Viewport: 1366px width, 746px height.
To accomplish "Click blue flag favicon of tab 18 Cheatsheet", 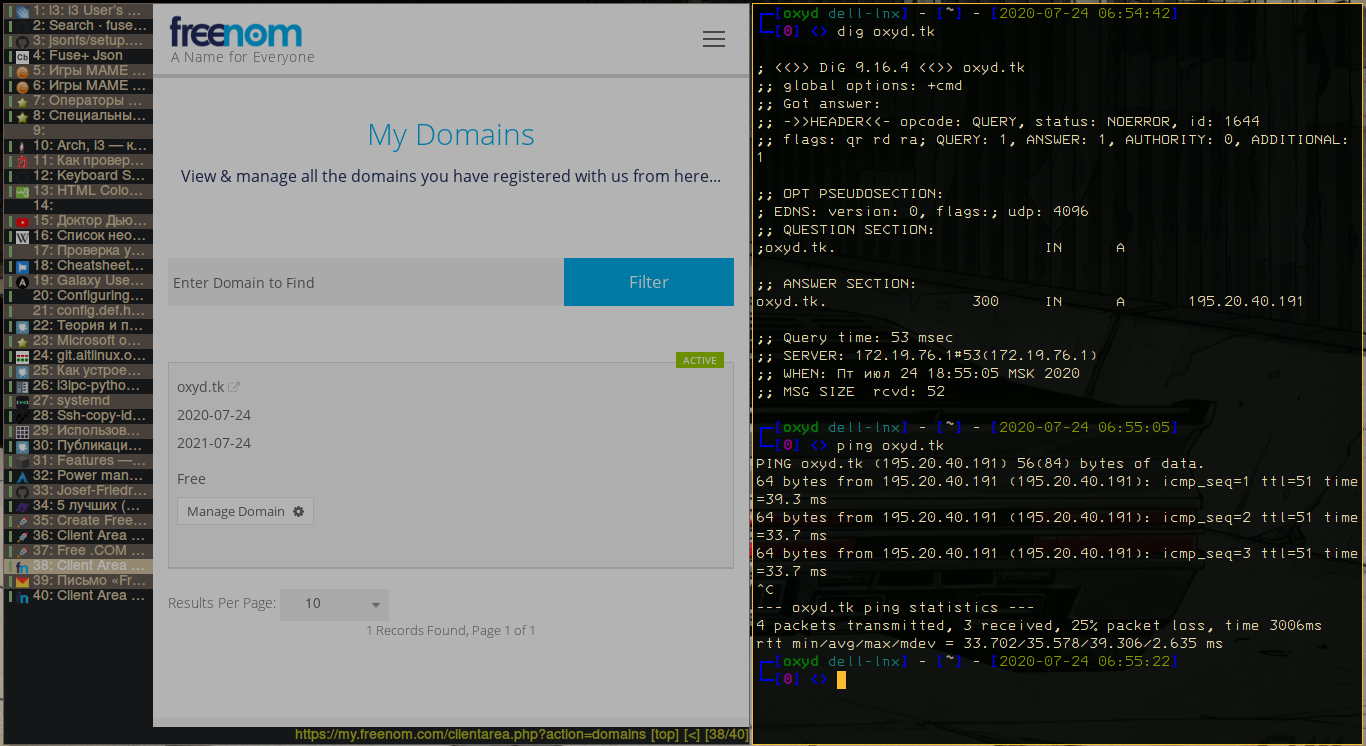I will point(22,266).
